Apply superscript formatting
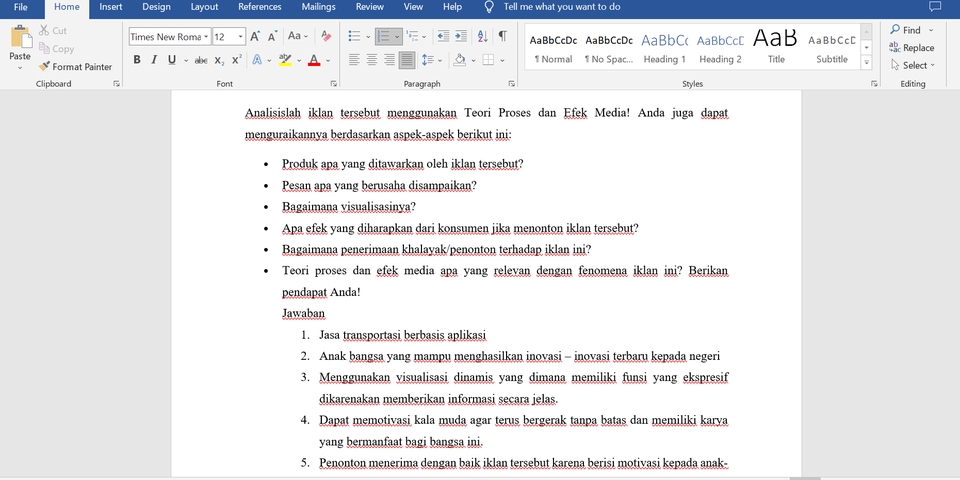The image size is (960, 480). (x=236, y=60)
